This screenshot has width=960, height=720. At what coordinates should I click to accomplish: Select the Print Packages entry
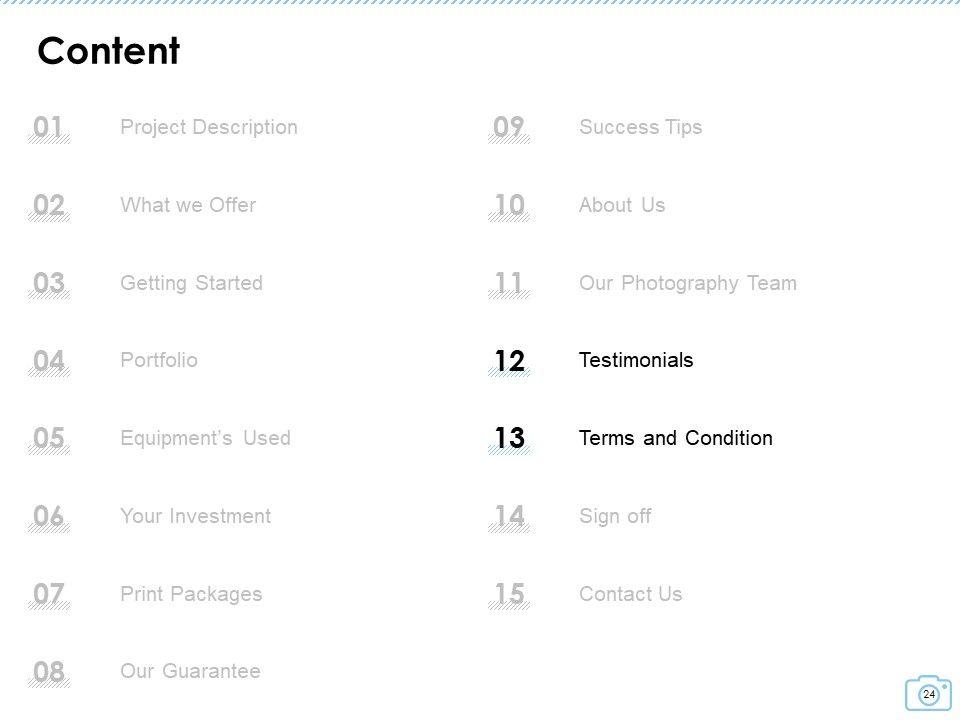(x=191, y=594)
